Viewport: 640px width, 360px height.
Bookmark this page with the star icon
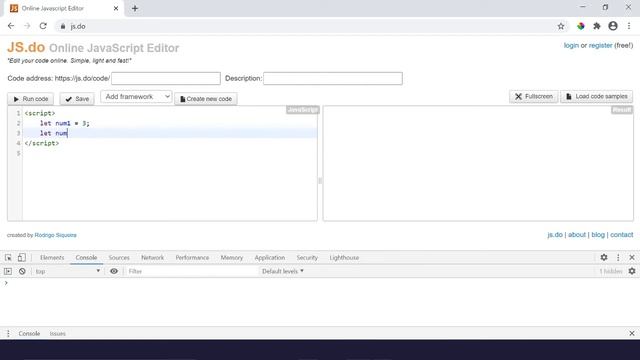pyautogui.click(x=561, y=26)
